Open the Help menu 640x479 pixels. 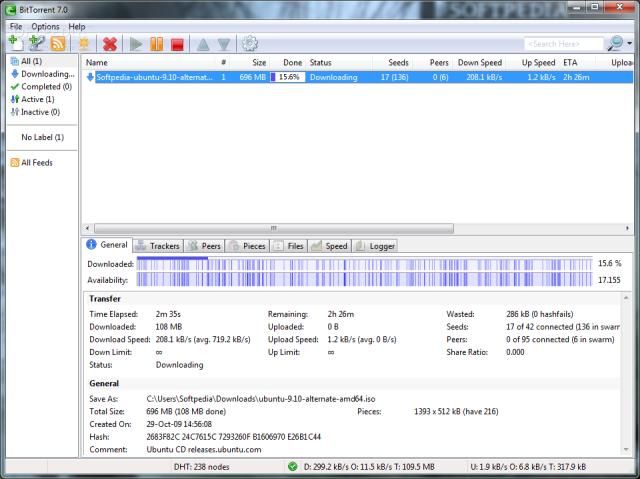[x=77, y=26]
